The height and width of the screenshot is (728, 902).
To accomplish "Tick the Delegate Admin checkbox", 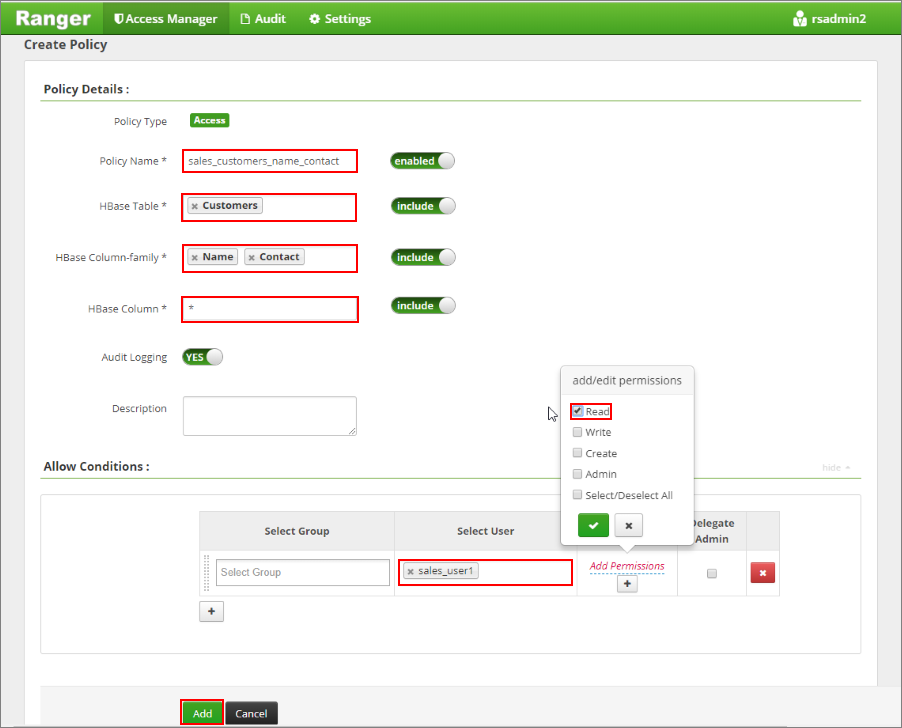I will point(712,573).
